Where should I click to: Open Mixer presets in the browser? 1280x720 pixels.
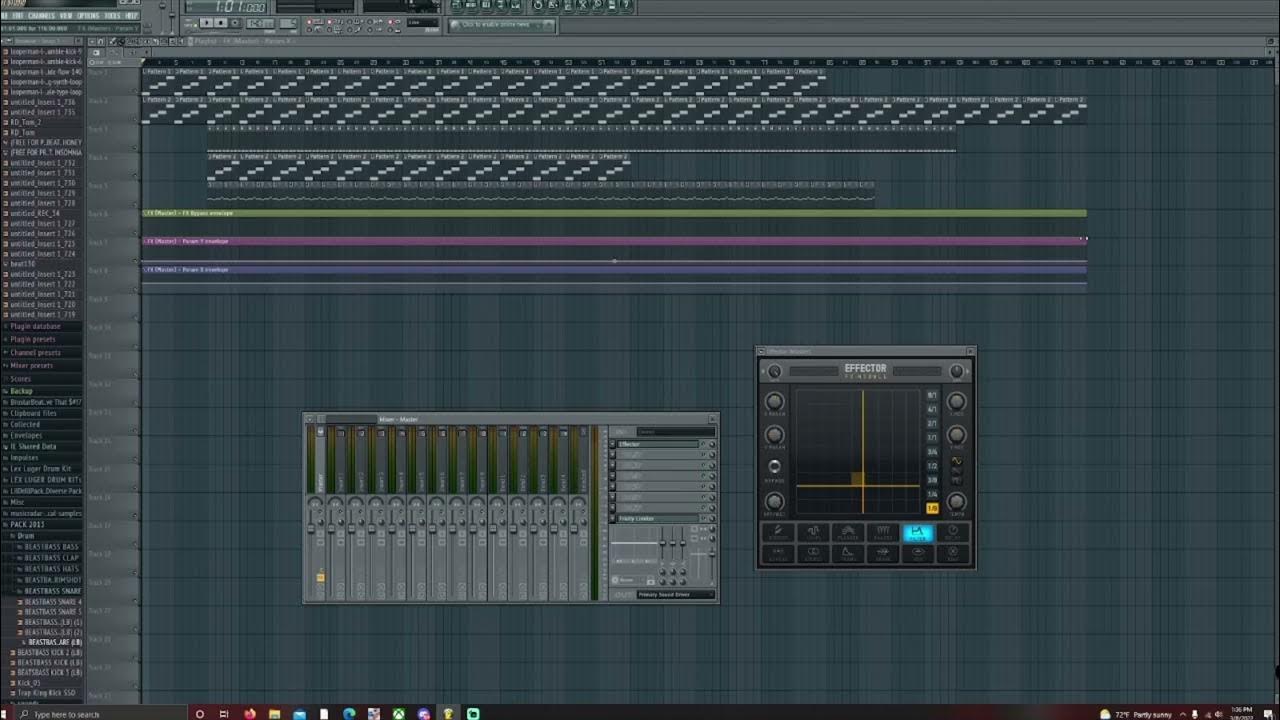pos(32,365)
